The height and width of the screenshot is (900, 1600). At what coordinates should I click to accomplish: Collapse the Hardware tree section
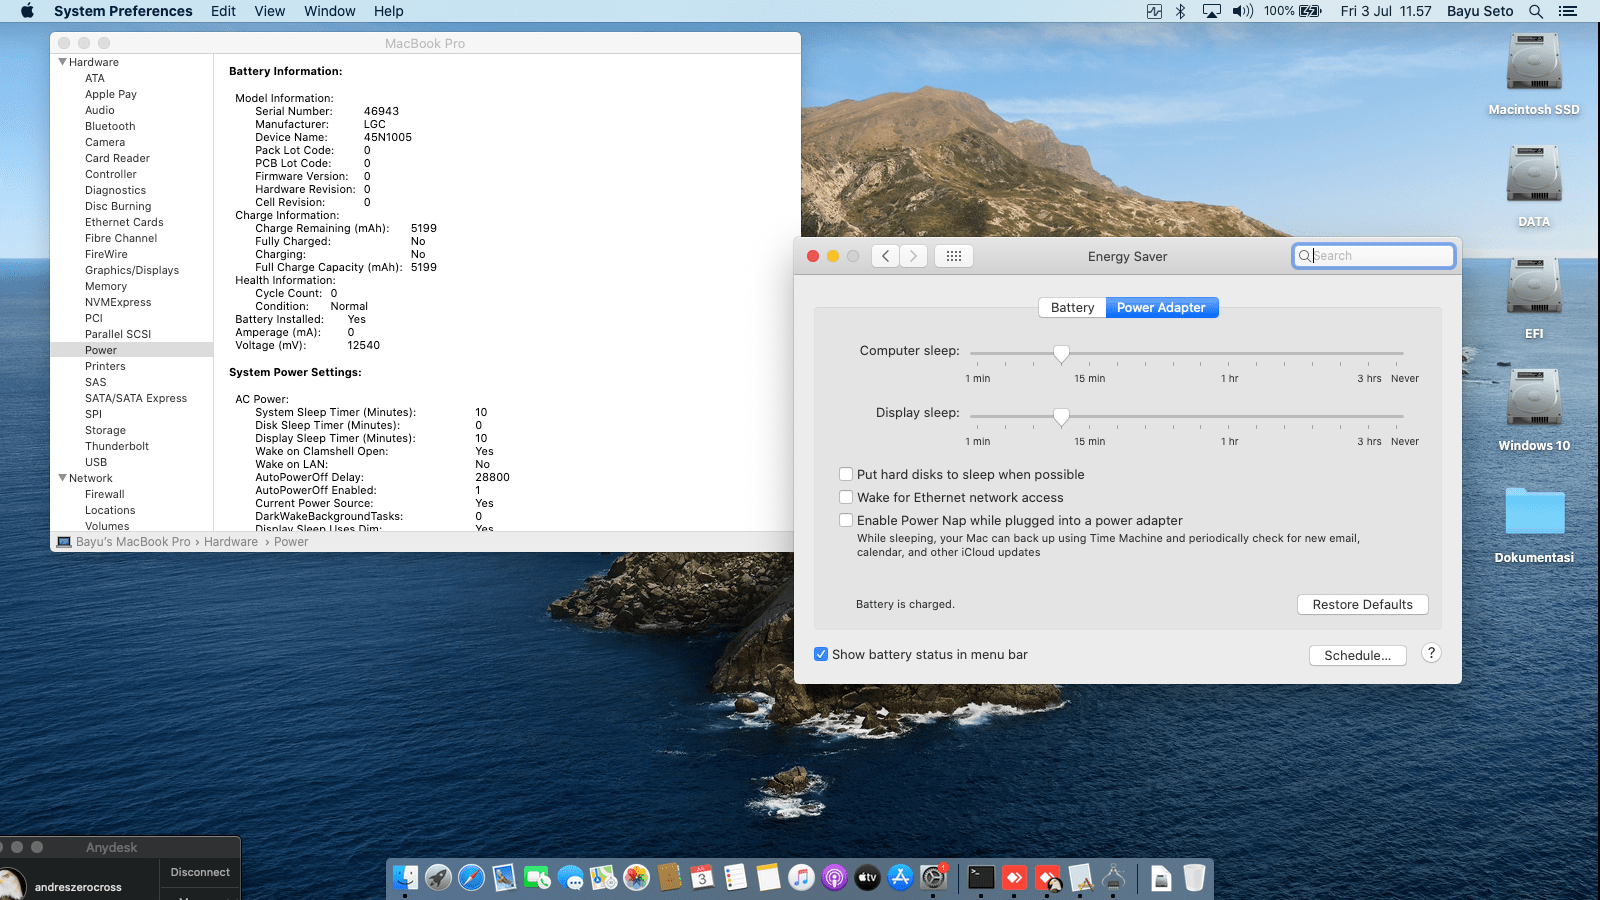coord(63,62)
